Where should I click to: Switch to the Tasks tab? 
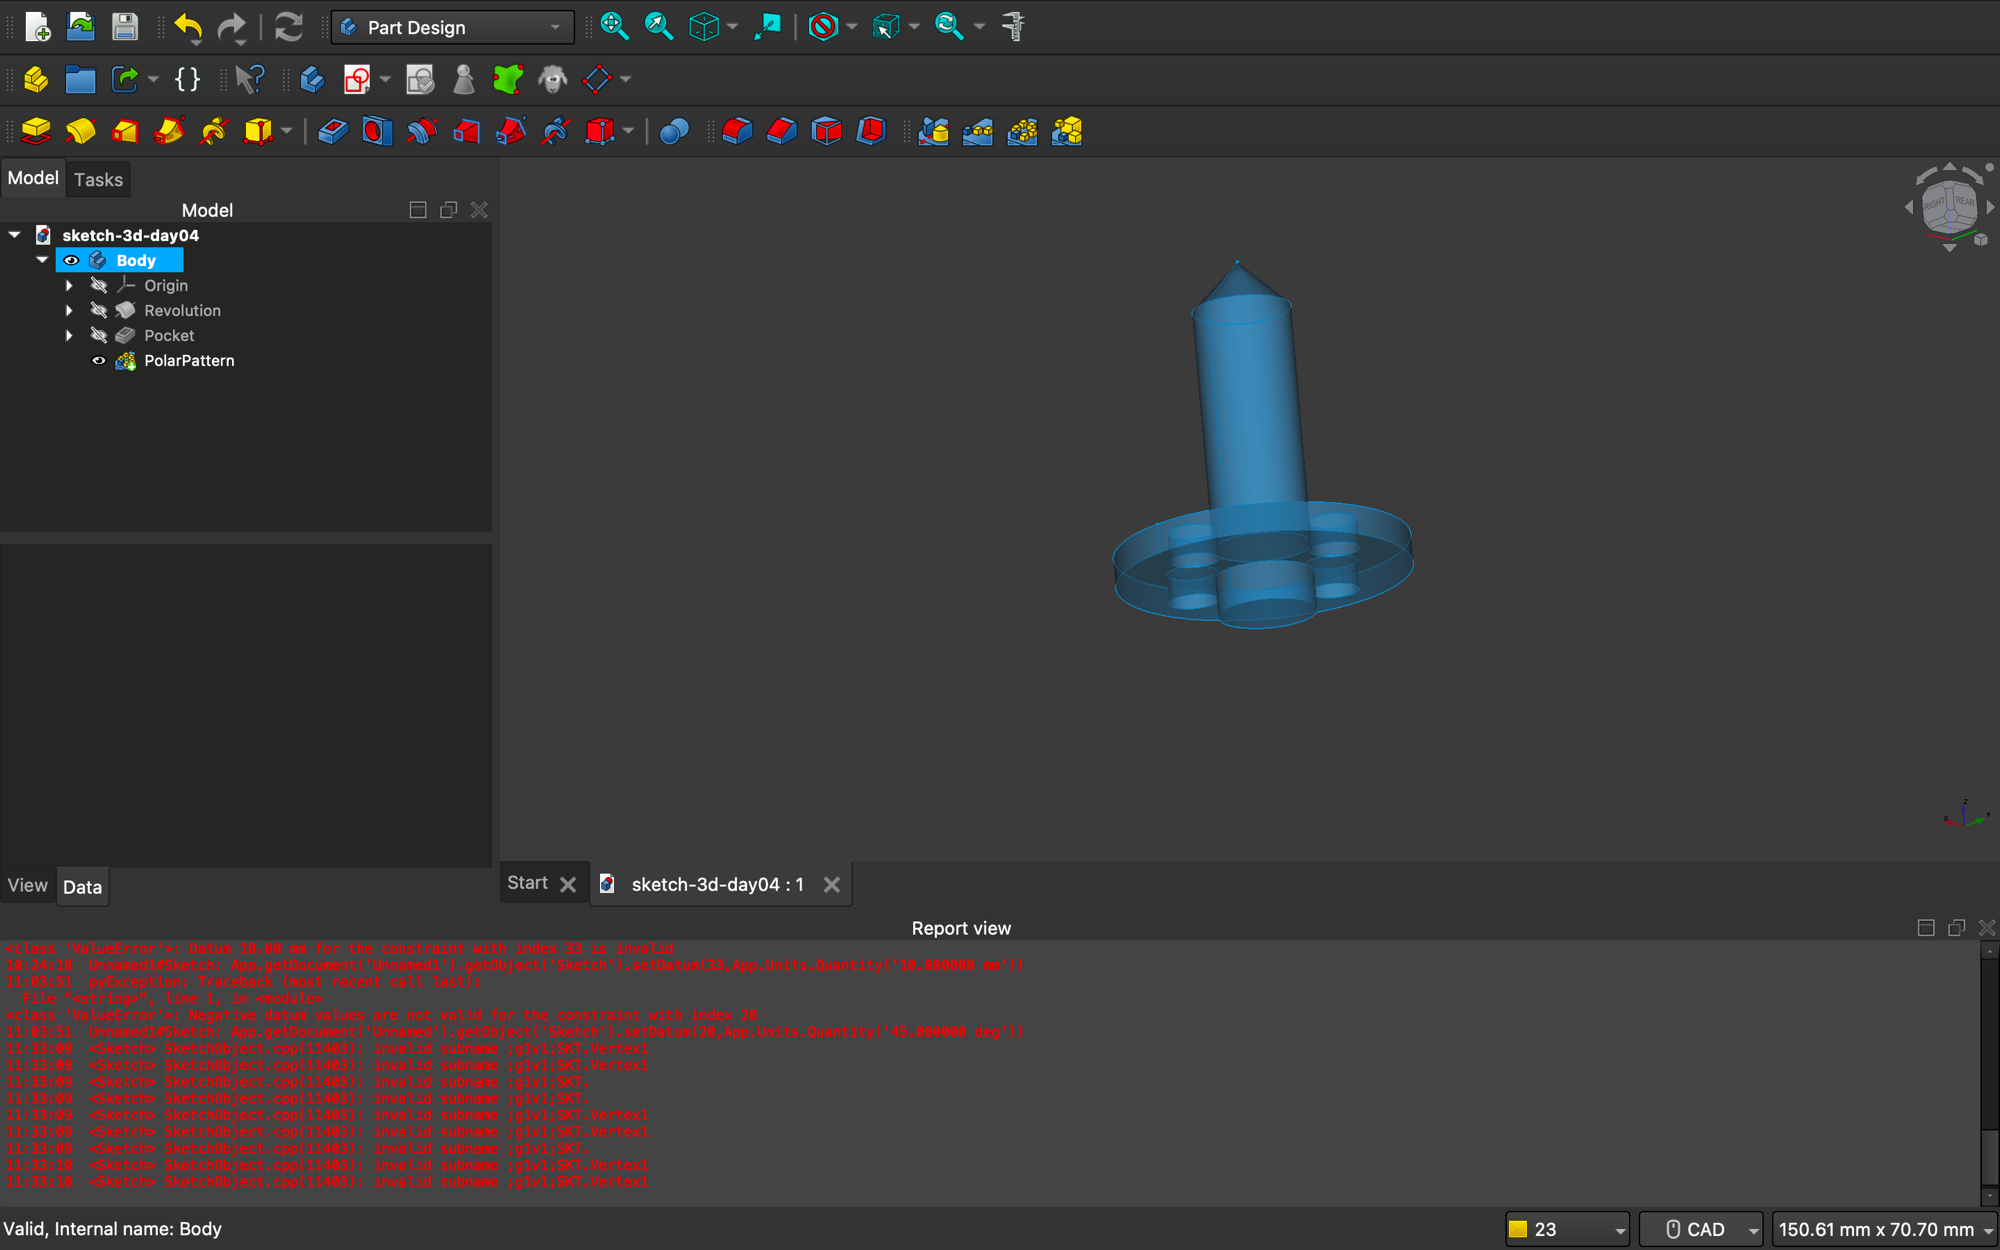98,179
